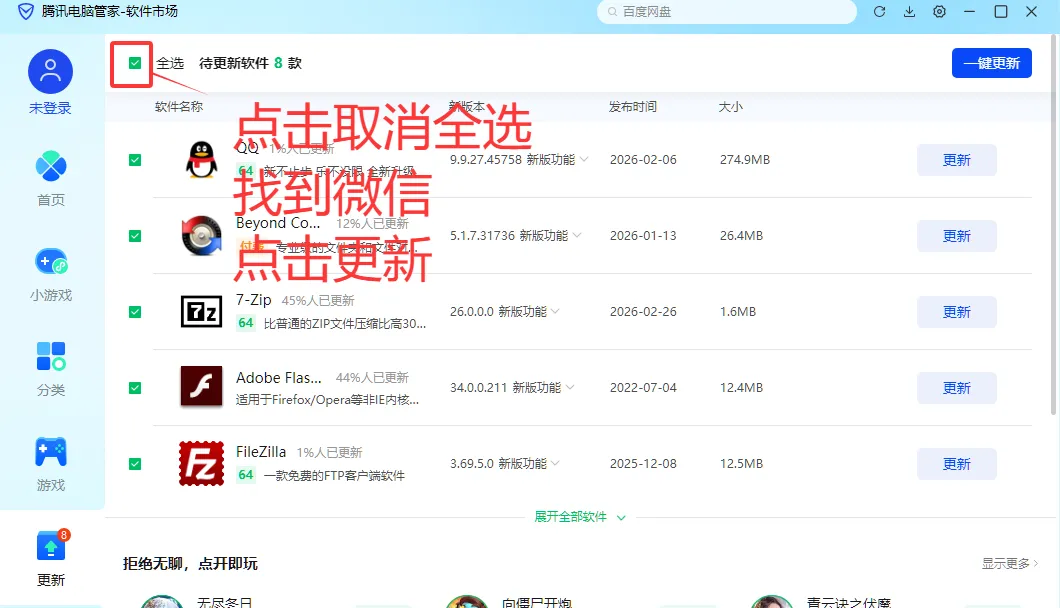Click 更新 button for 7-Zip
Screen dimensions: 1060x608
pos(957,311)
